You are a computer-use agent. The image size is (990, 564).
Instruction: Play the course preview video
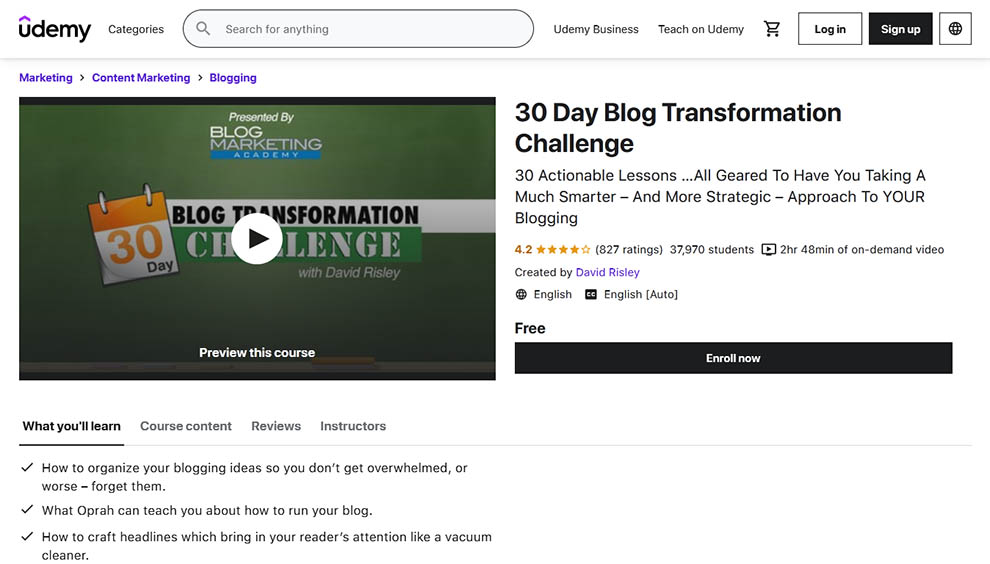(256, 238)
